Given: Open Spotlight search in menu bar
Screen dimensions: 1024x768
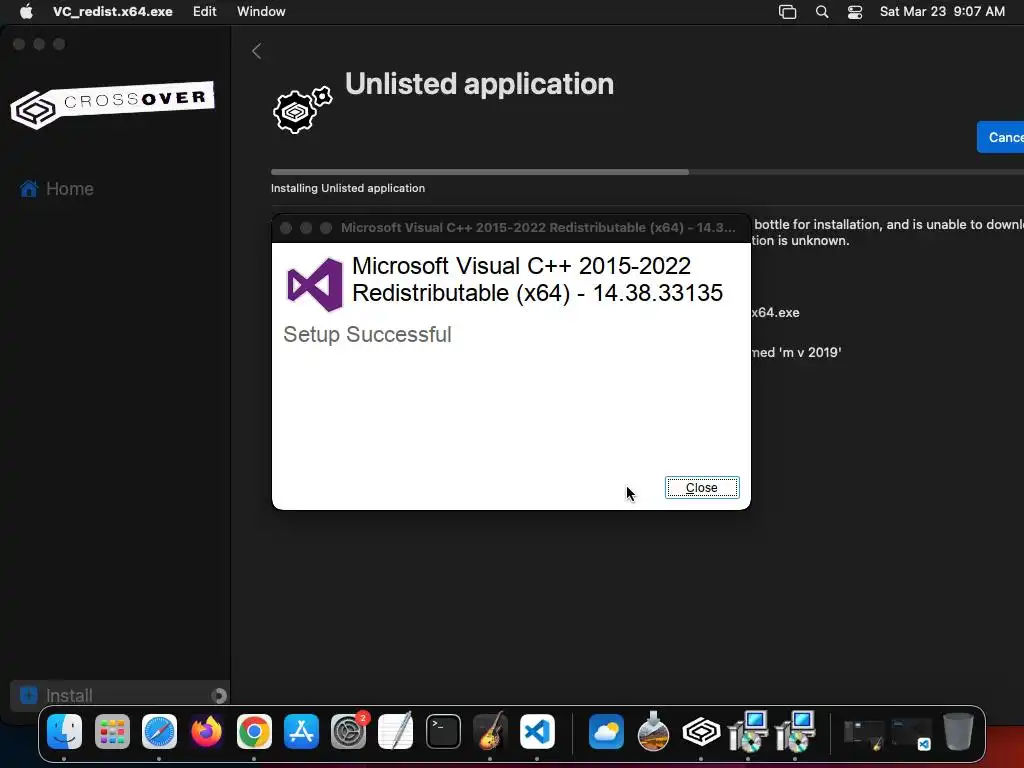Looking at the screenshot, I should 822,12.
